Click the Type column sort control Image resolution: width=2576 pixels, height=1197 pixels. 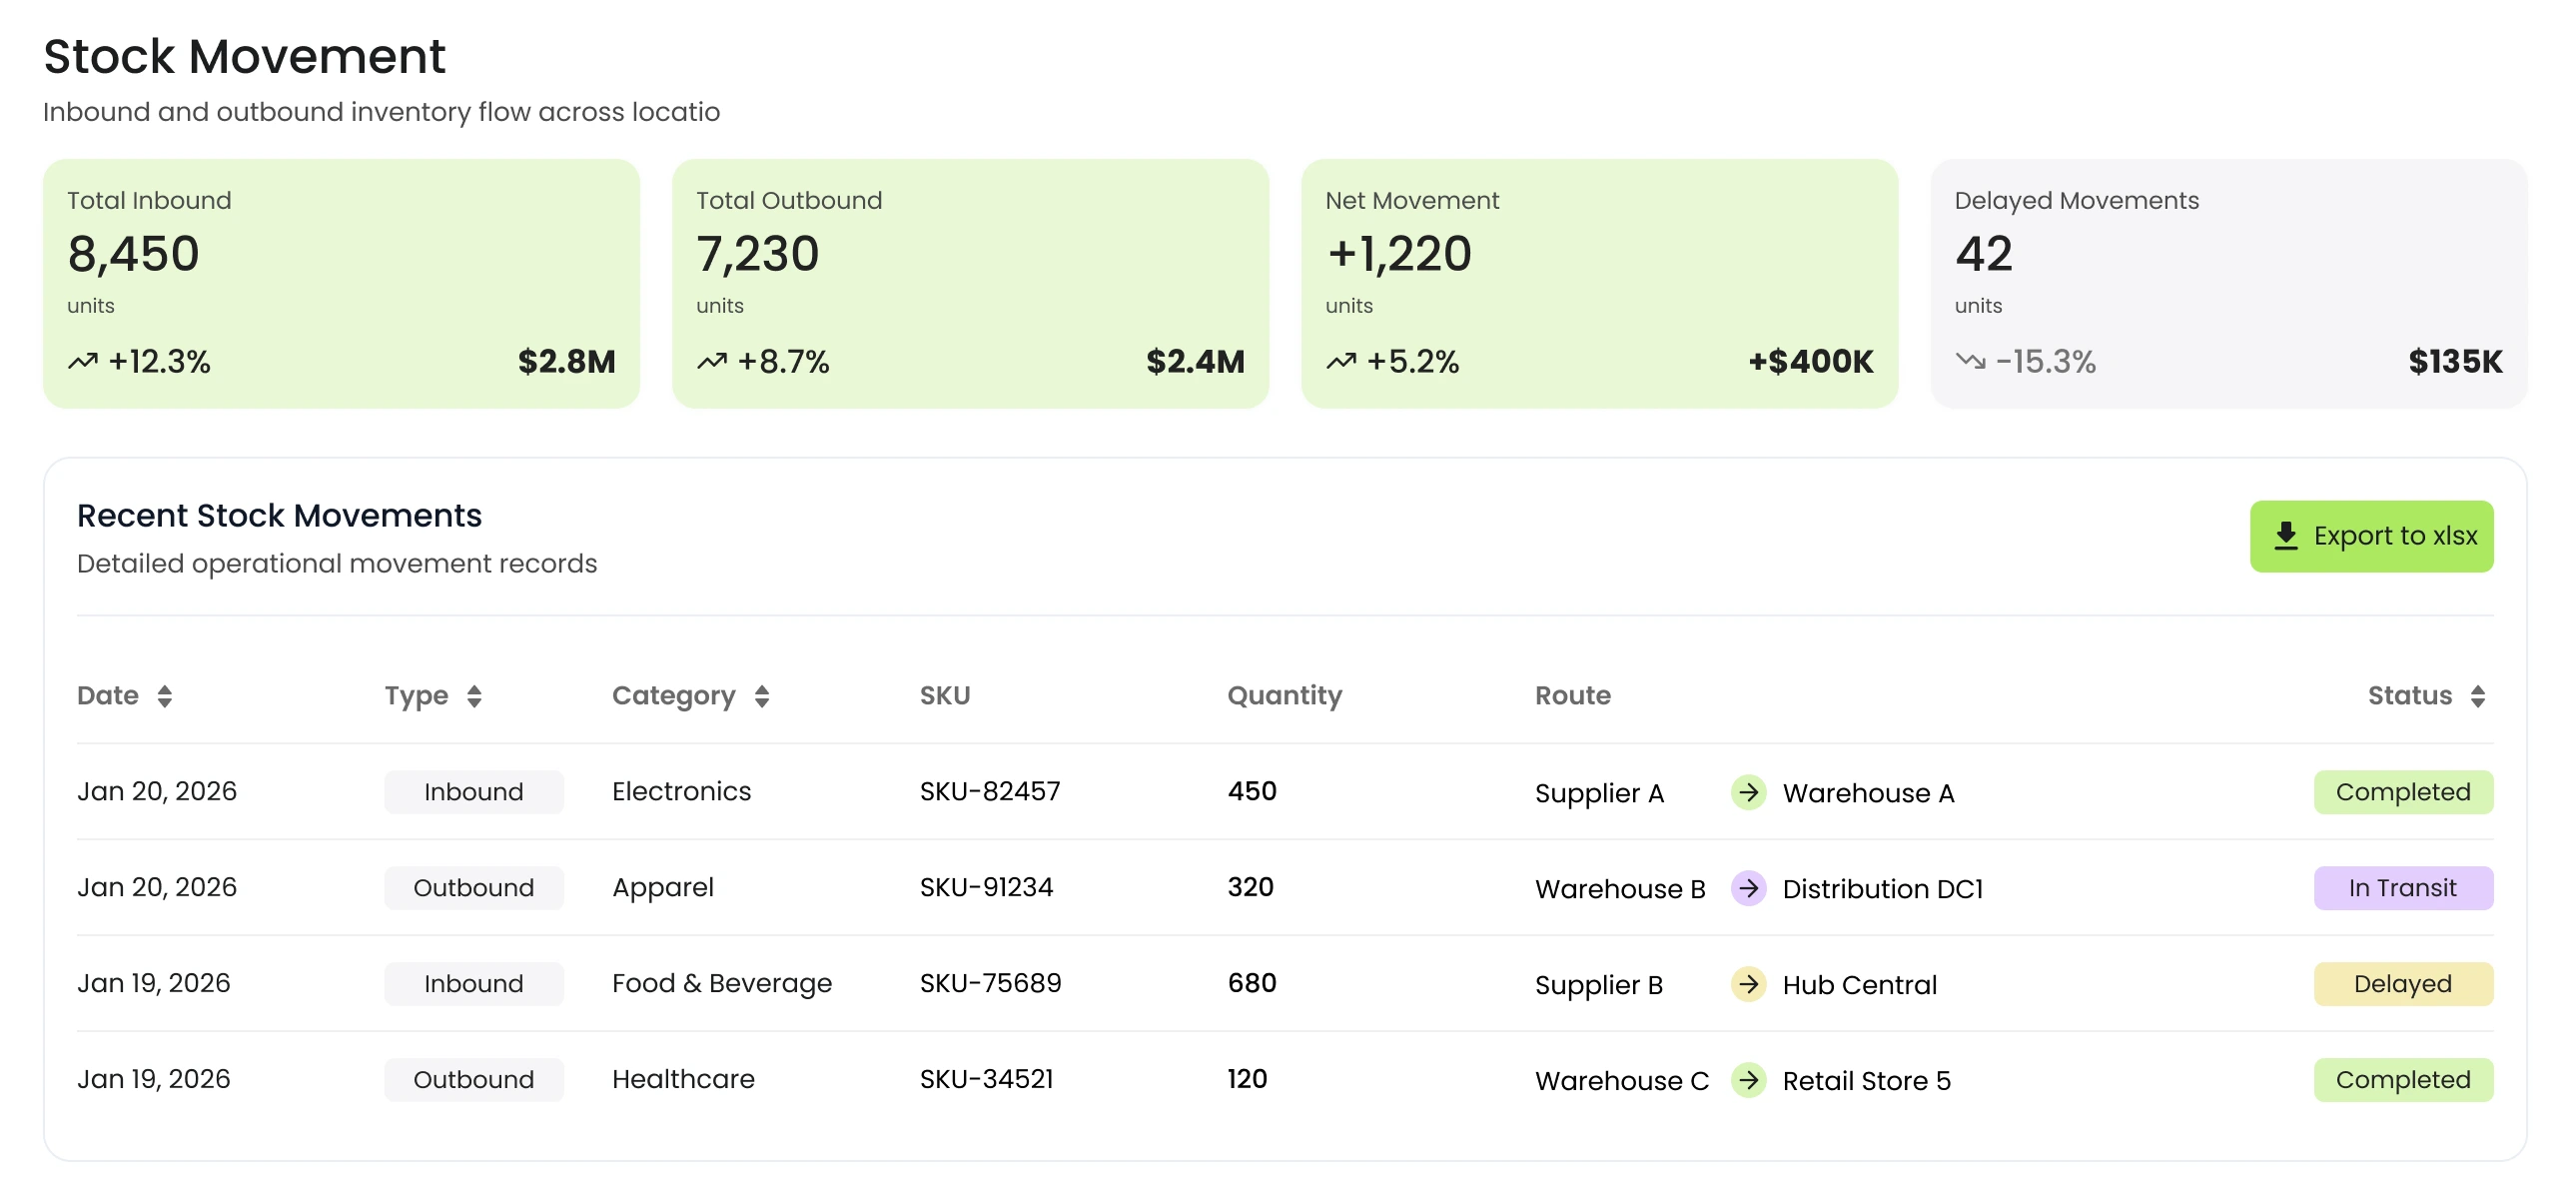(x=474, y=695)
